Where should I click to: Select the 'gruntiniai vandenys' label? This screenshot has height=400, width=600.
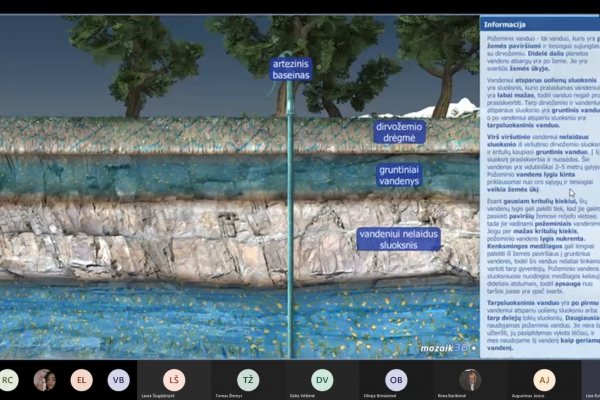point(399,175)
